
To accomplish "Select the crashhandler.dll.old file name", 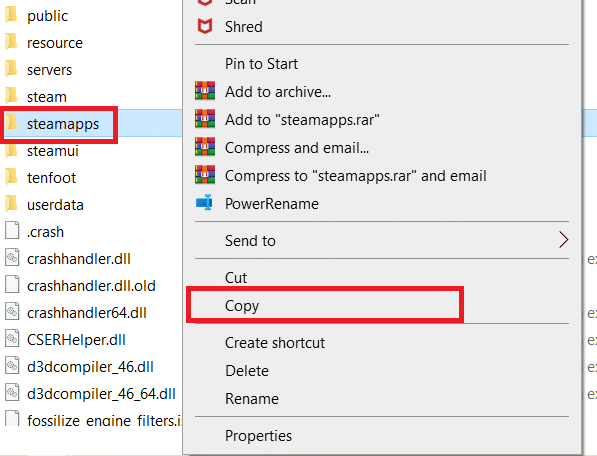I will pos(91,286).
